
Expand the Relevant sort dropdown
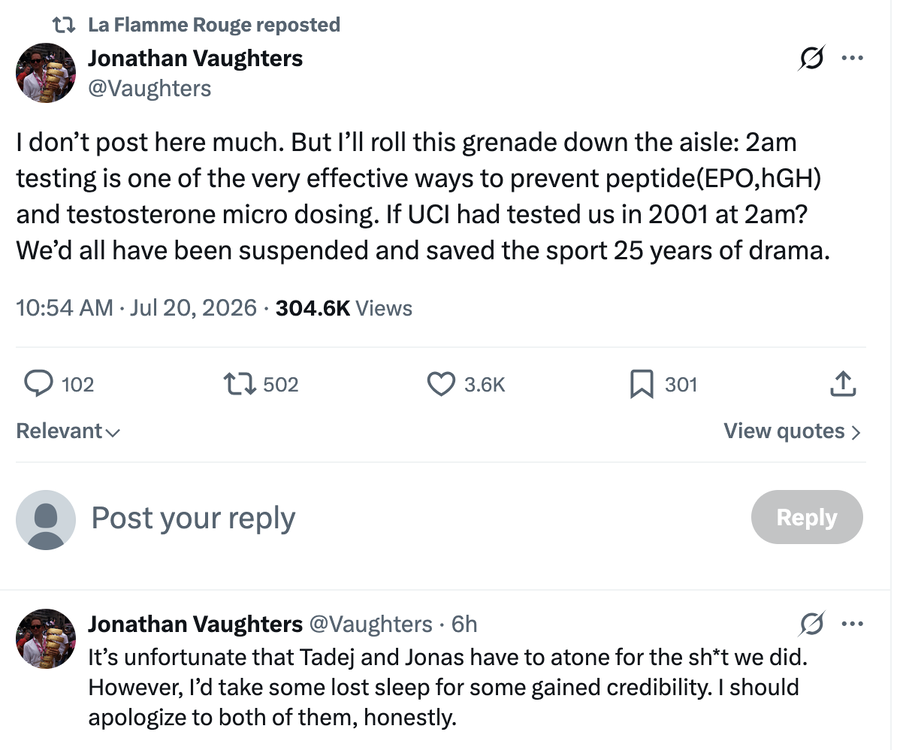[x=68, y=431]
